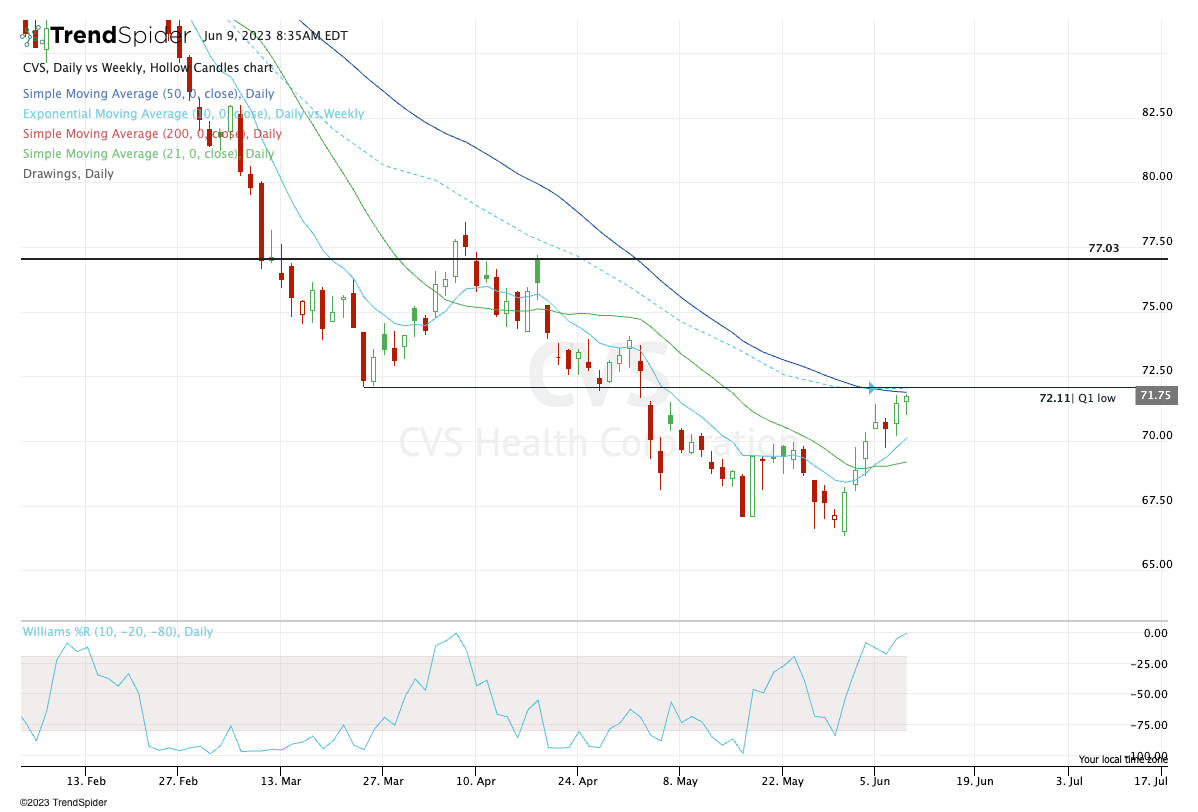Click the 10. Apr date label

(476, 781)
